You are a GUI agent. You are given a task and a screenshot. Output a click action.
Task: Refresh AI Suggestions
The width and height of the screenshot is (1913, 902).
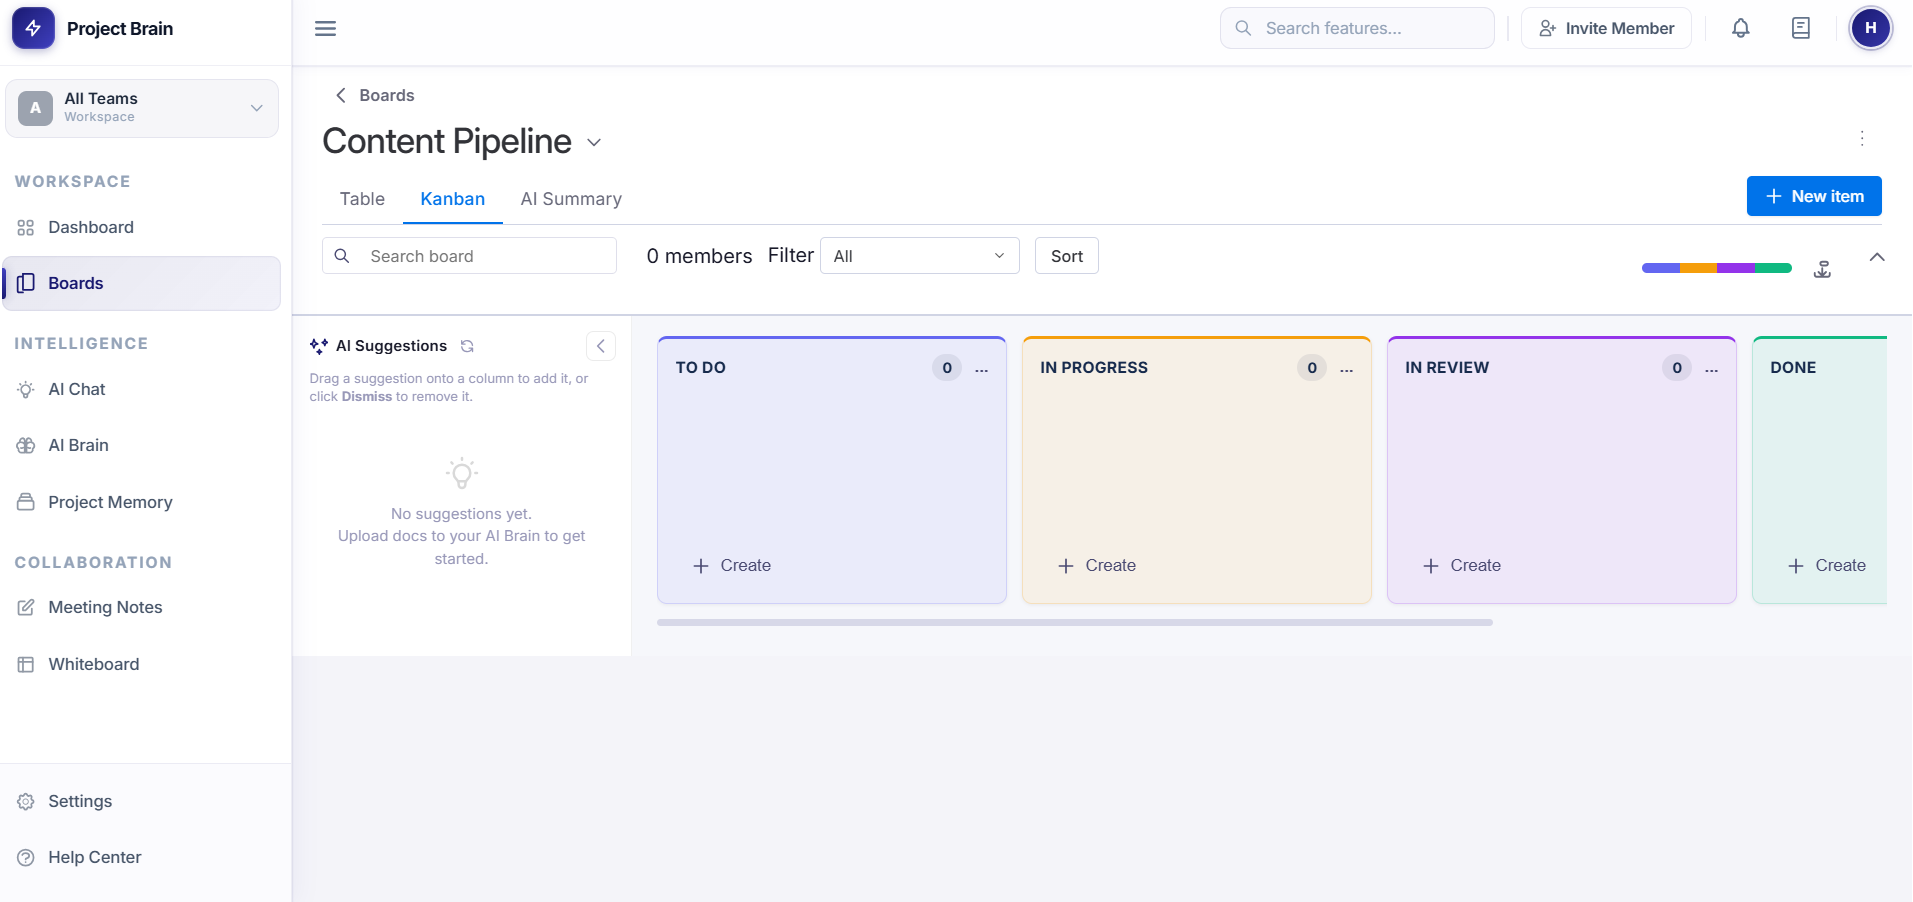point(467,346)
